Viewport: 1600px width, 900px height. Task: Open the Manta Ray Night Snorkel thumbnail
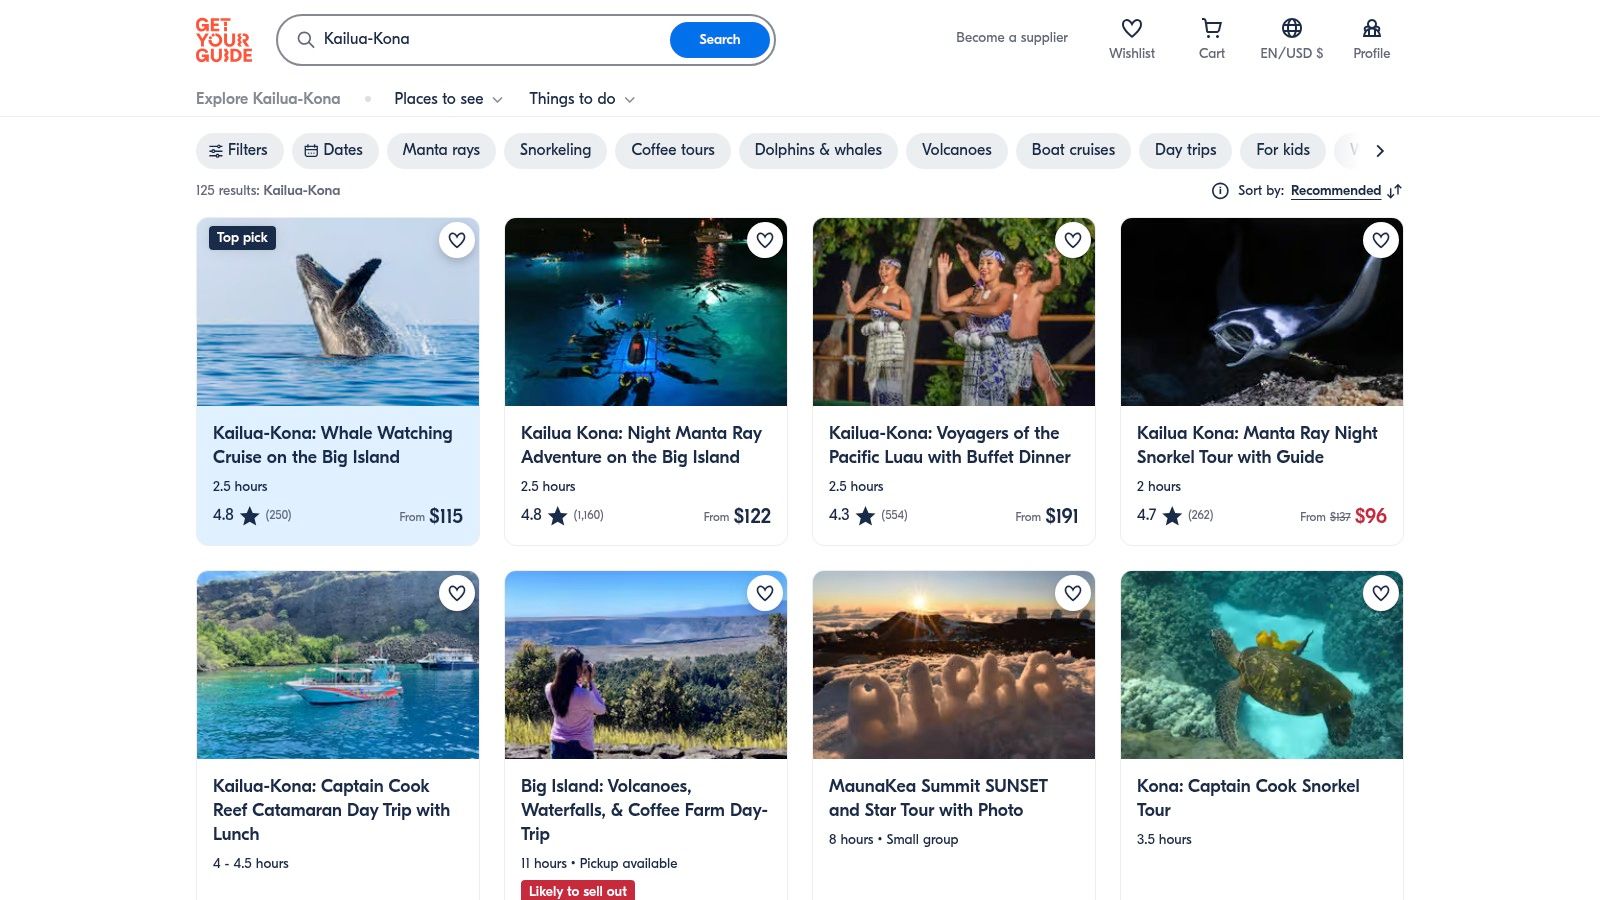click(x=1261, y=312)
